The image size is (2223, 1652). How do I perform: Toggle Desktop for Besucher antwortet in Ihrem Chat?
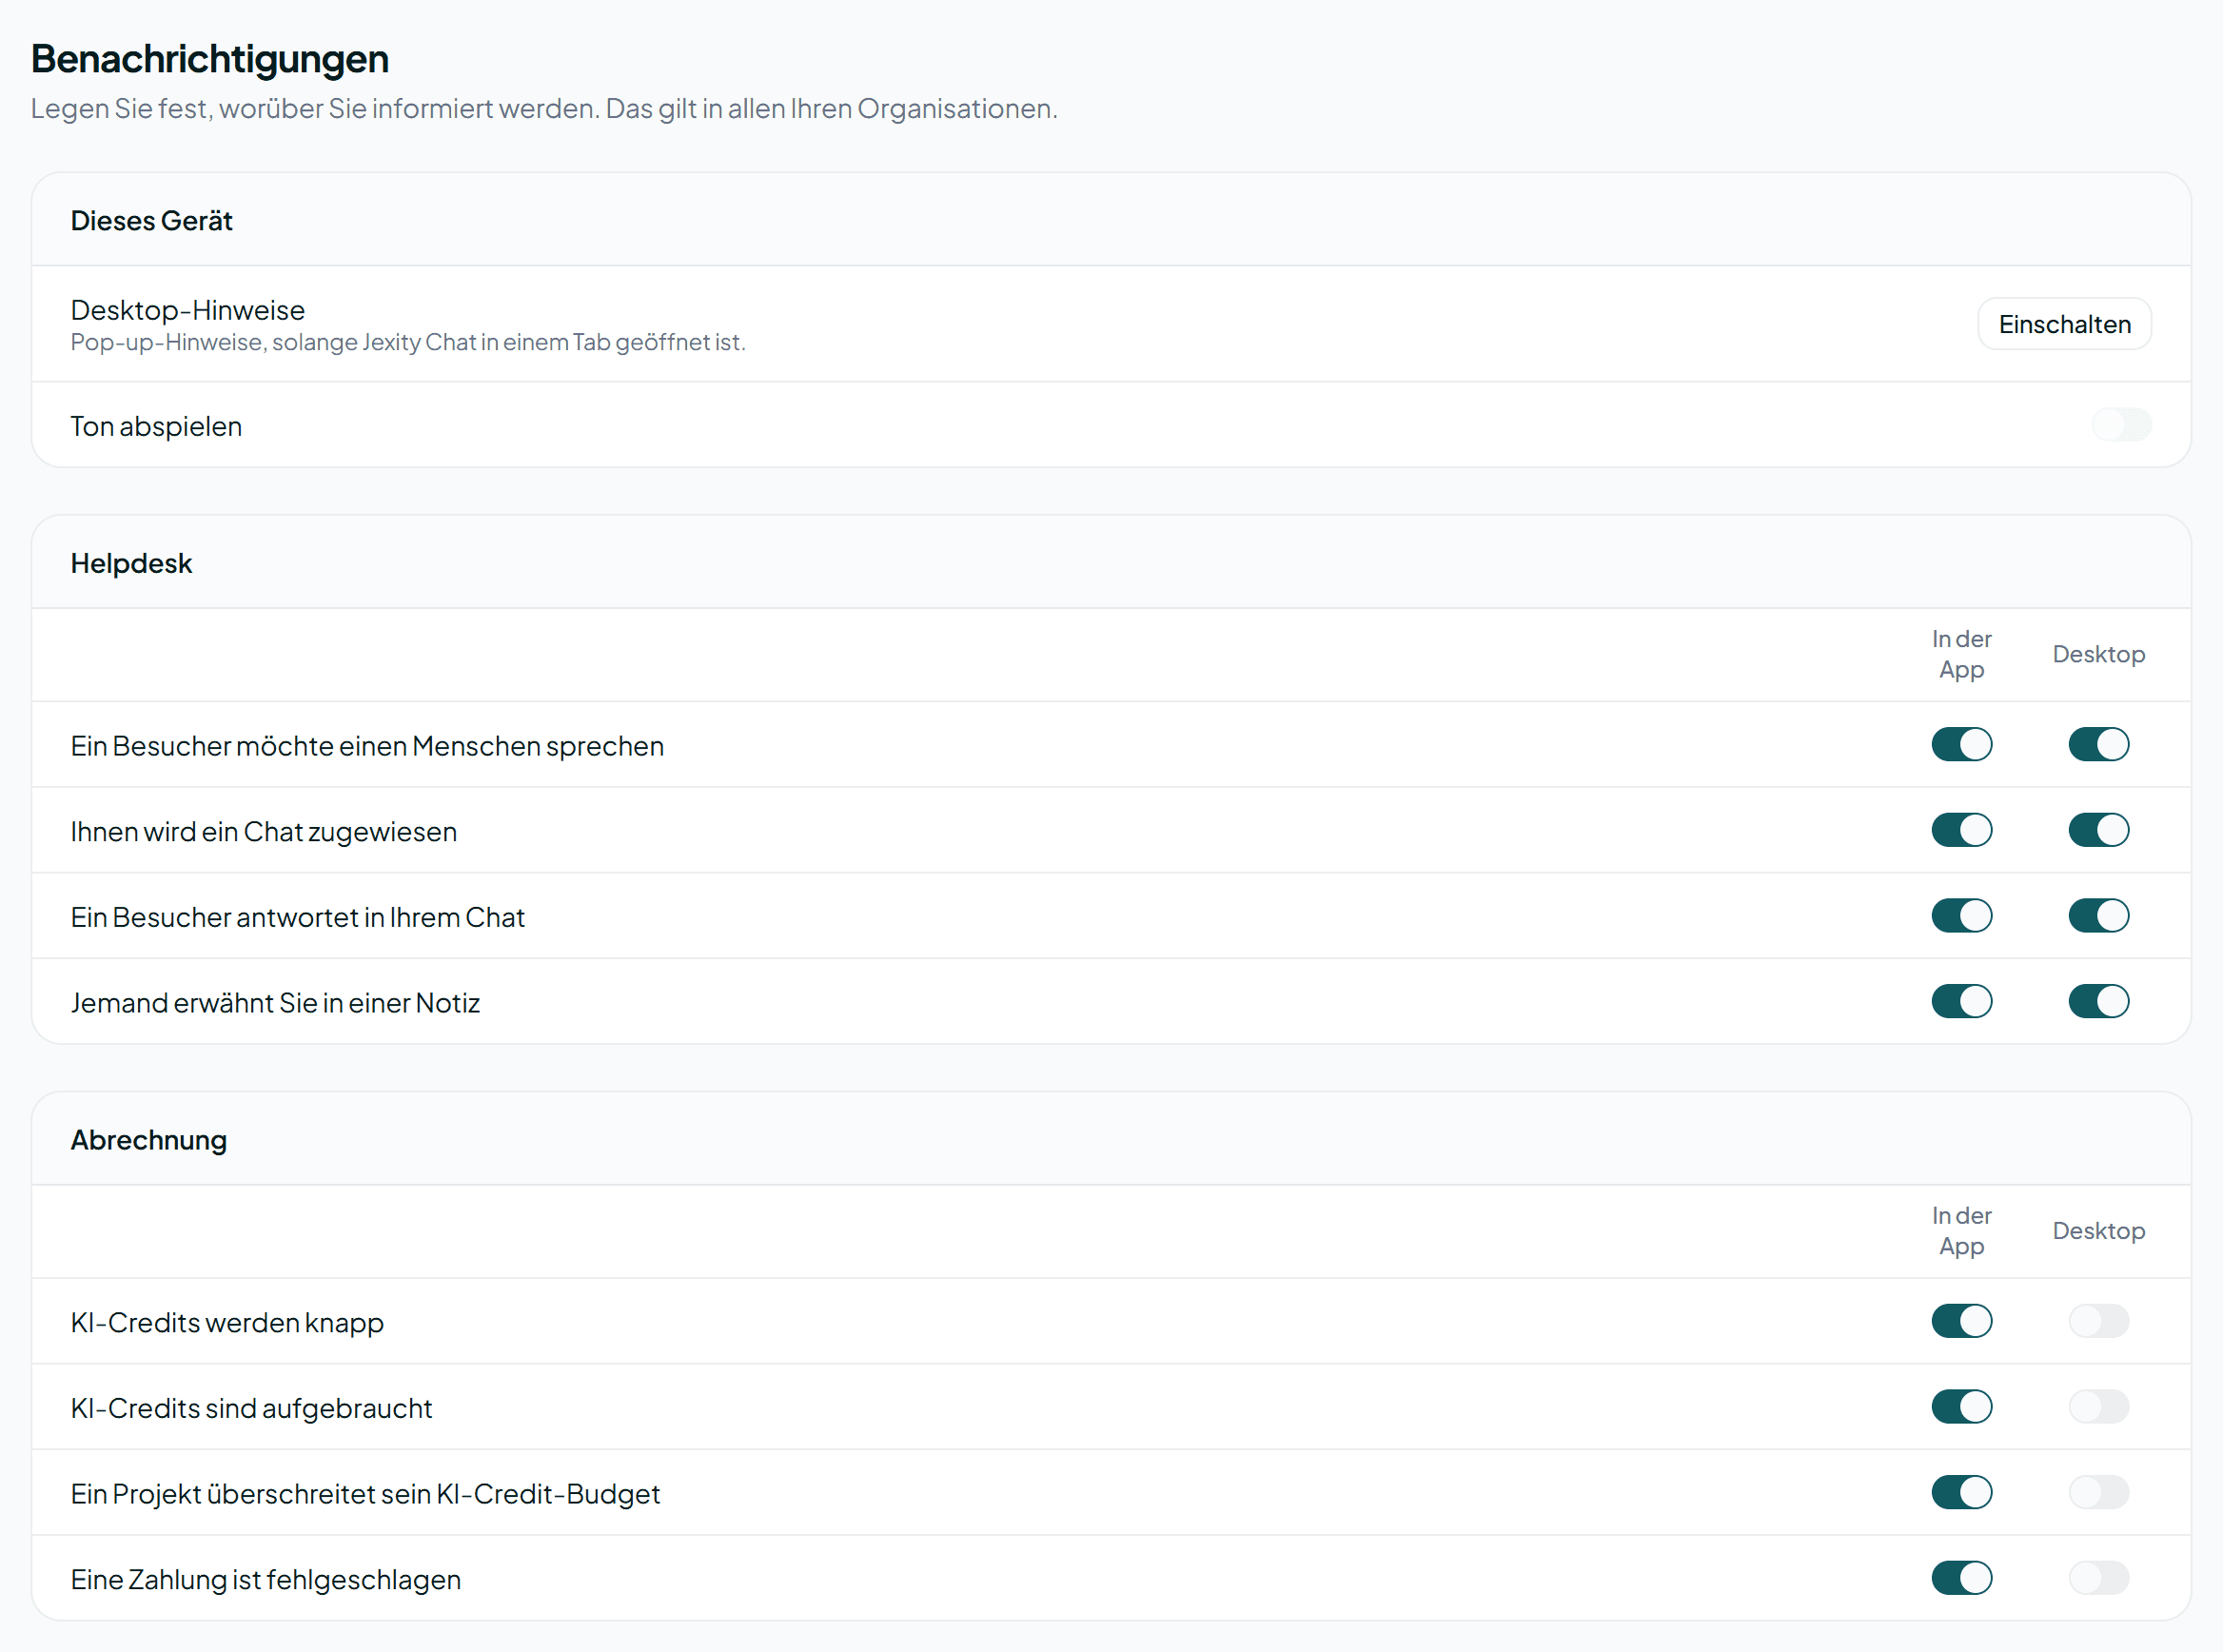click(x=2098, y=916)
